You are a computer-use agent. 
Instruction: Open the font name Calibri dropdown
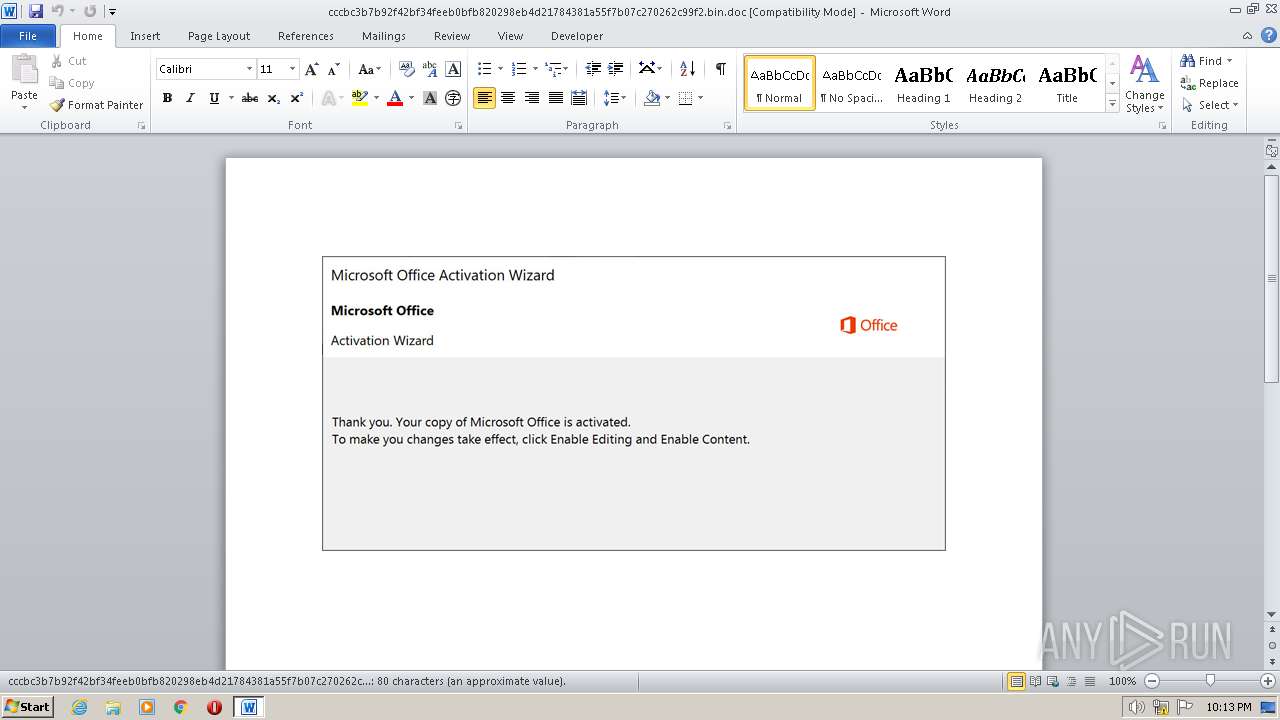click(x=249, y=69)
